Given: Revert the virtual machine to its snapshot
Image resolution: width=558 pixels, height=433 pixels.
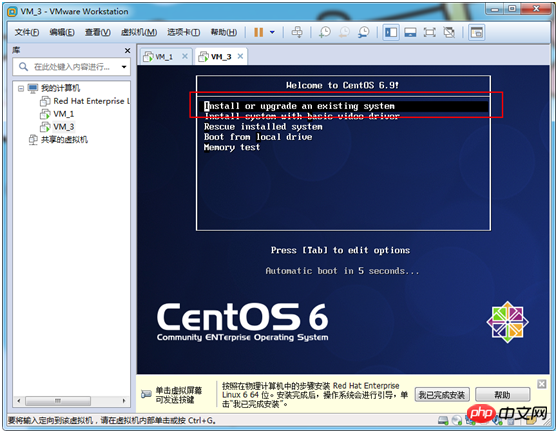Looking at the screenshot, I should point(344,32).
